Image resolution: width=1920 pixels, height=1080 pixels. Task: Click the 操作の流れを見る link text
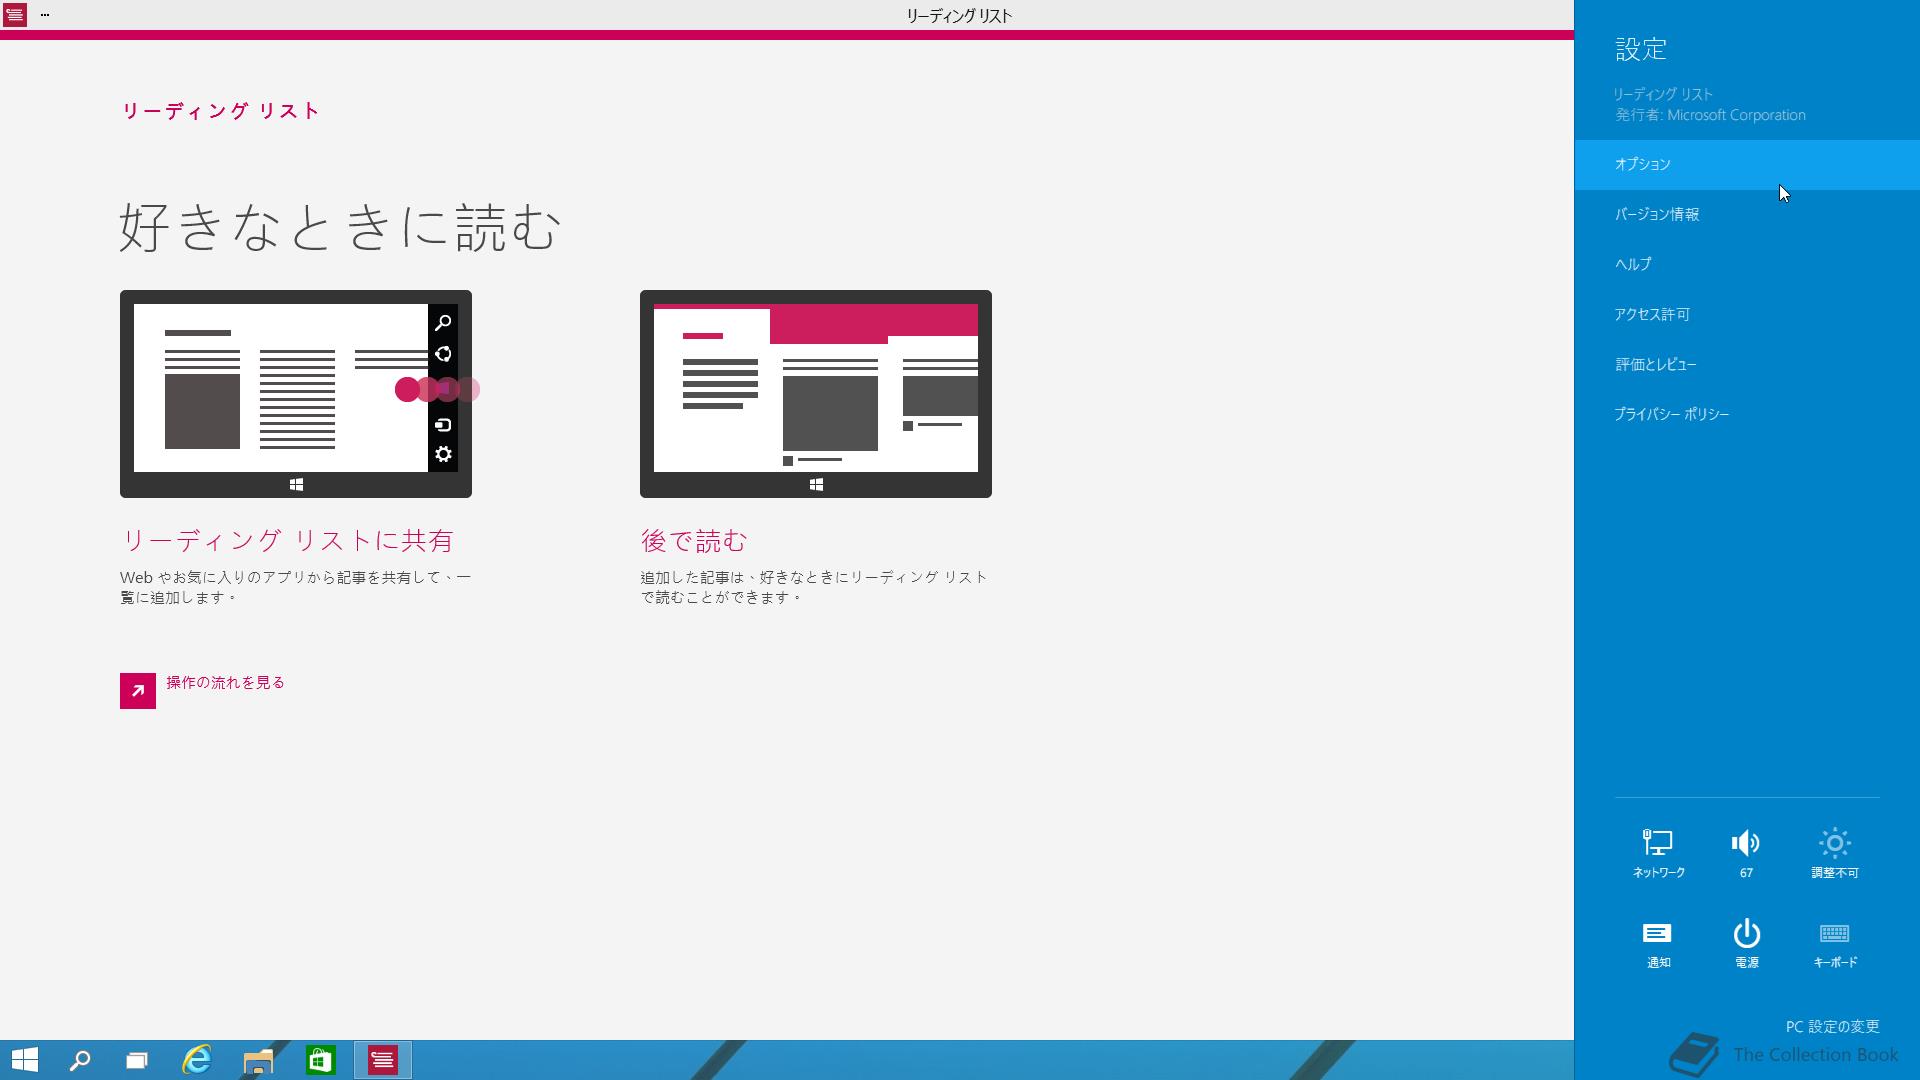click(x=225, y=682)
